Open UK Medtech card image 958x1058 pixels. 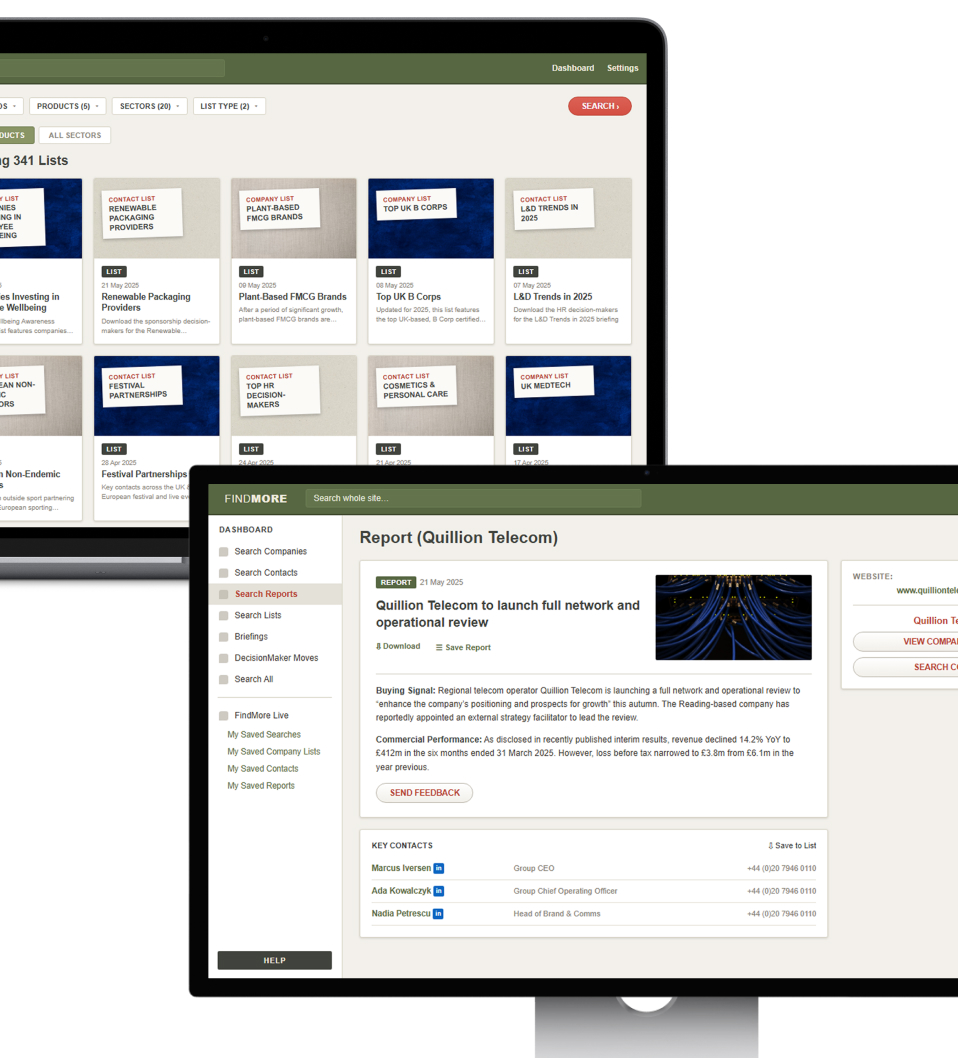pyautogui.click(x=568, y=396)
